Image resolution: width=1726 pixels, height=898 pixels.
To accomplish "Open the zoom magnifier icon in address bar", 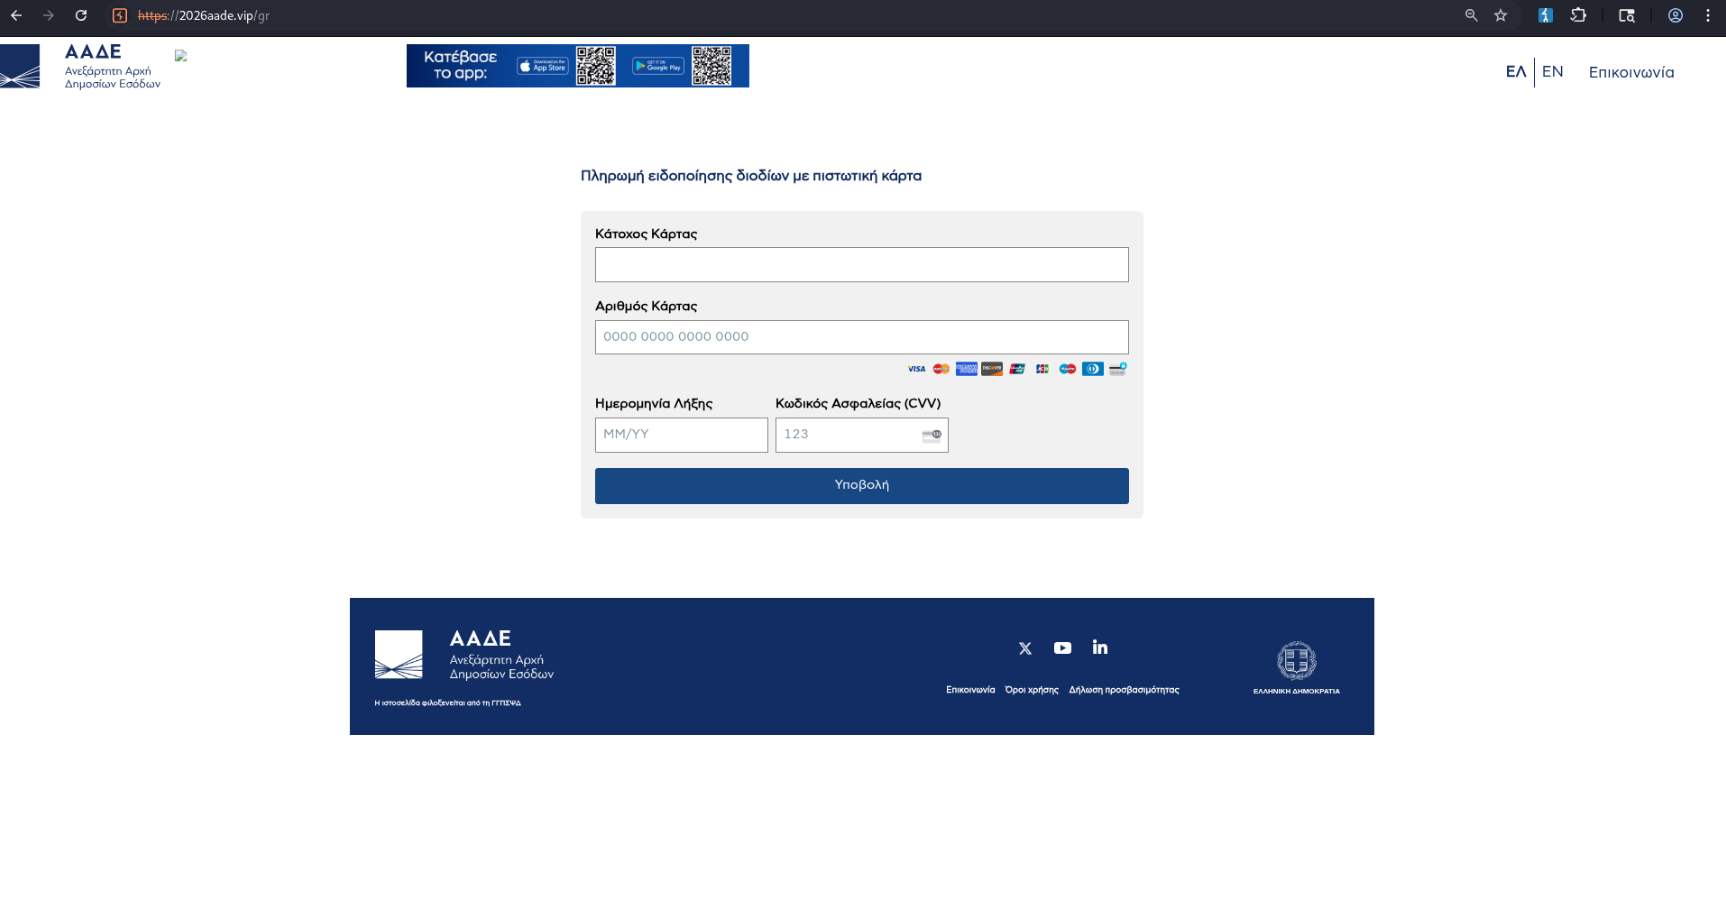I will [1471, 15].
